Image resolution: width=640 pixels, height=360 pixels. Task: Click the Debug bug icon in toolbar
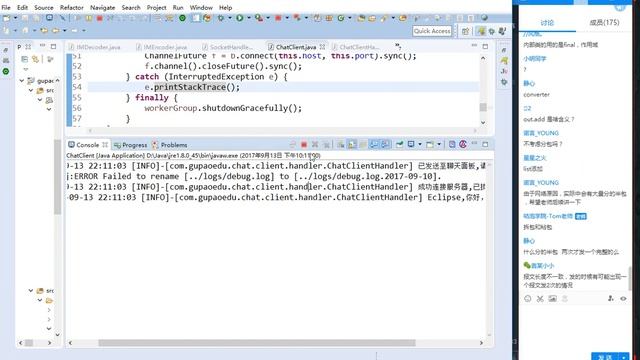click(x=221, y=18)
